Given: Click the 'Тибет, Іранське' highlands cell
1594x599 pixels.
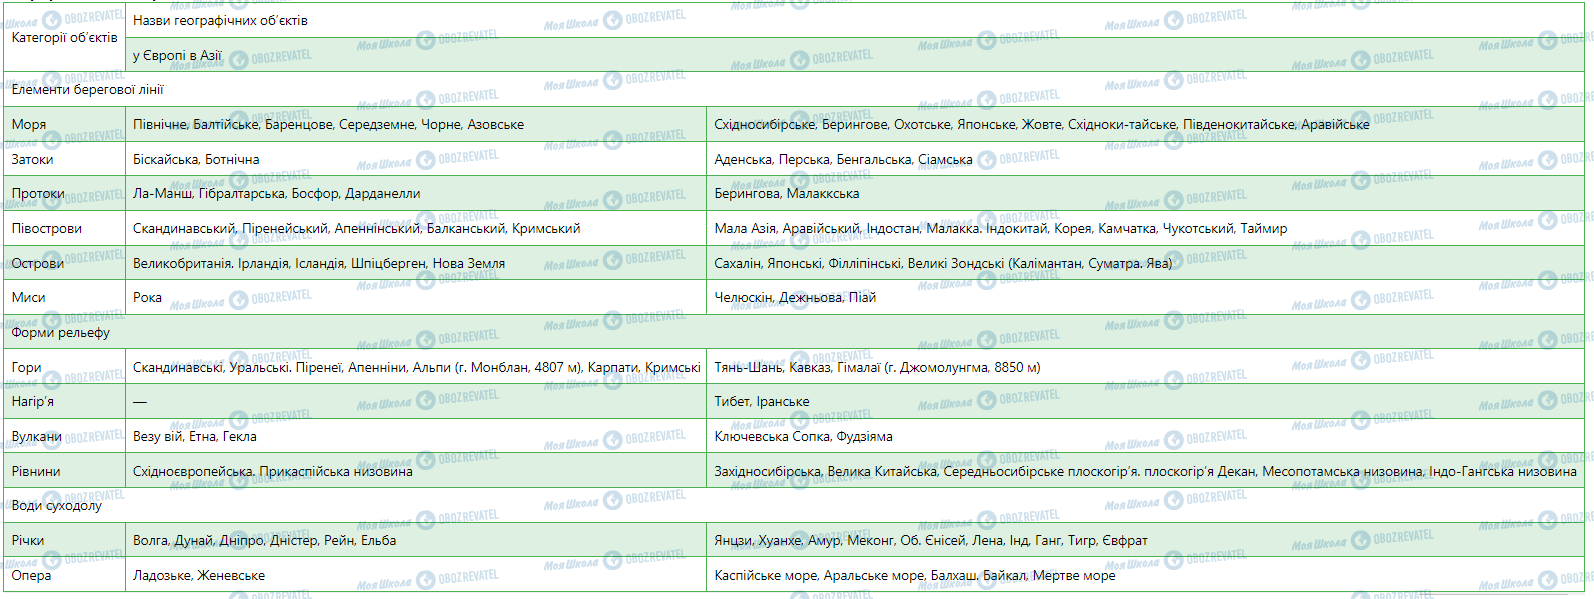Looking at the screenshot, I should click(x=762, y=402).
